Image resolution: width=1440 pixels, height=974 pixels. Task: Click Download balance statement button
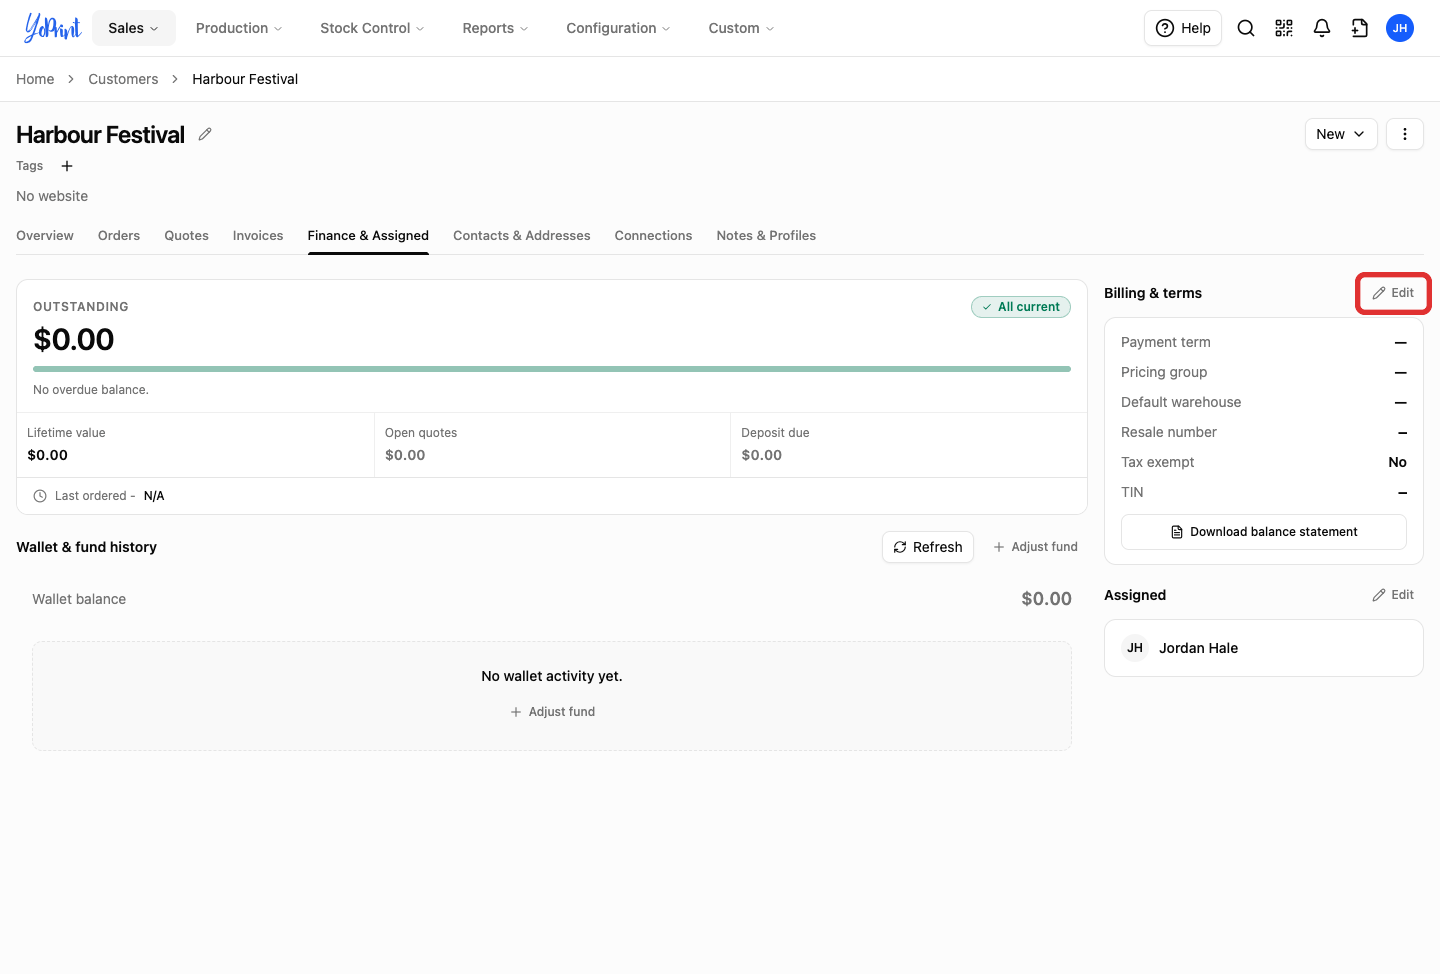pos(1264,532)
